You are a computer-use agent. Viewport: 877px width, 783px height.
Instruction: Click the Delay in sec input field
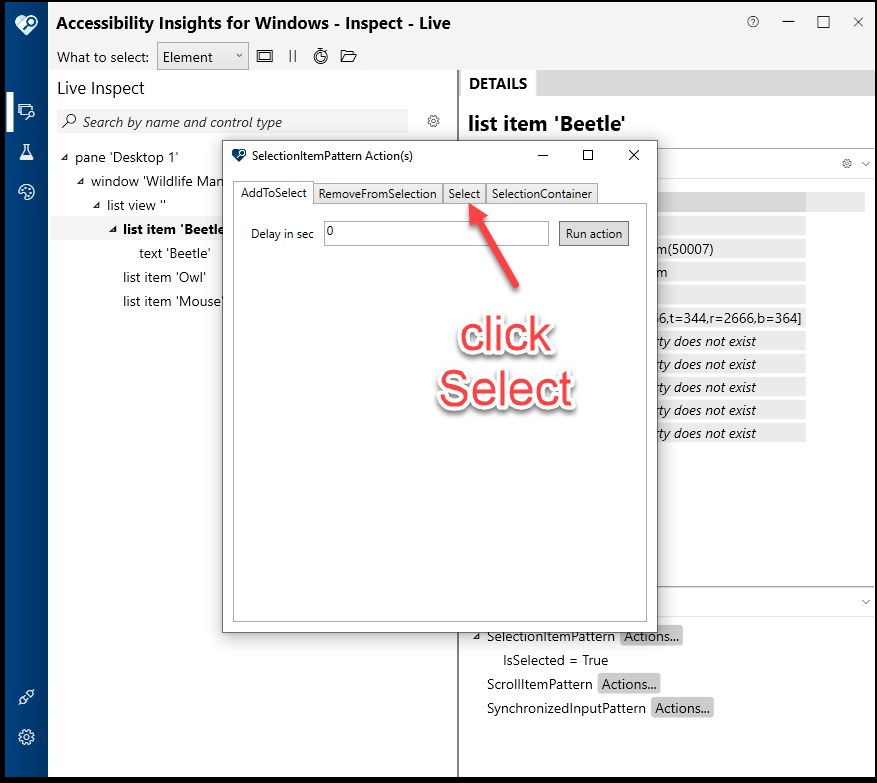436,233
